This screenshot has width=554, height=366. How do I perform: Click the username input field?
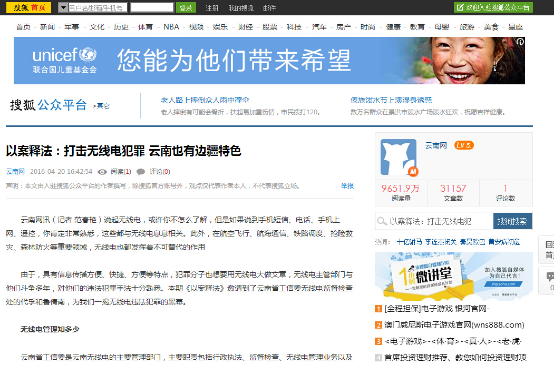pos(98,7)
